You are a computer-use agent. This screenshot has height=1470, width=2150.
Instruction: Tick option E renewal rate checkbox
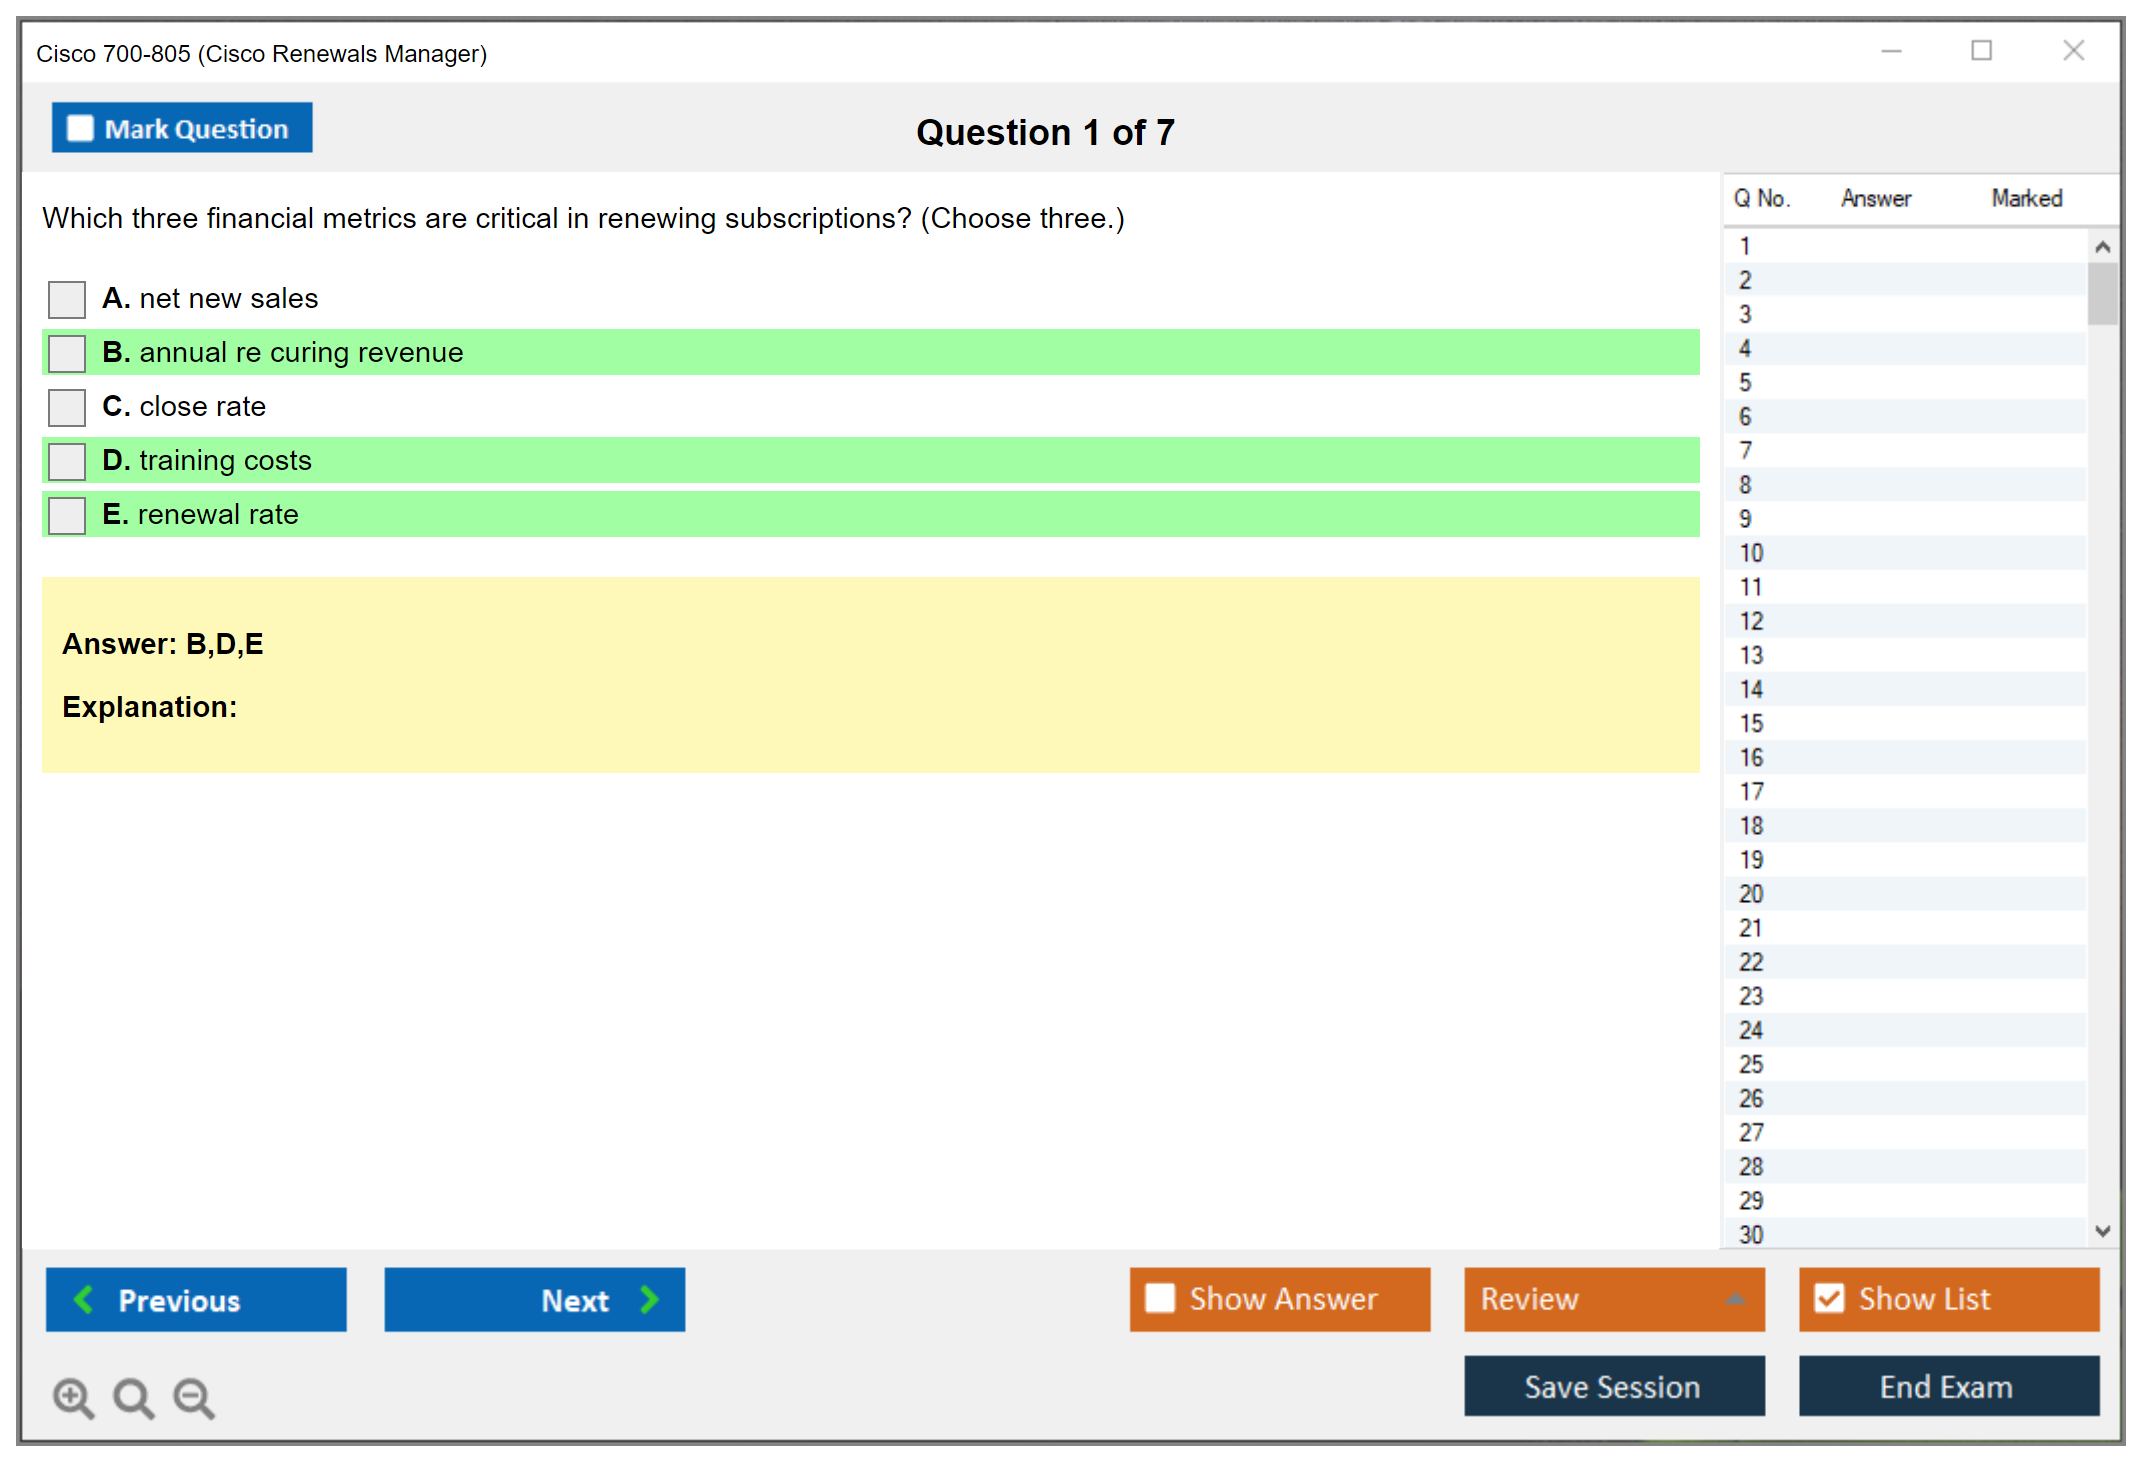pos(67,515)
